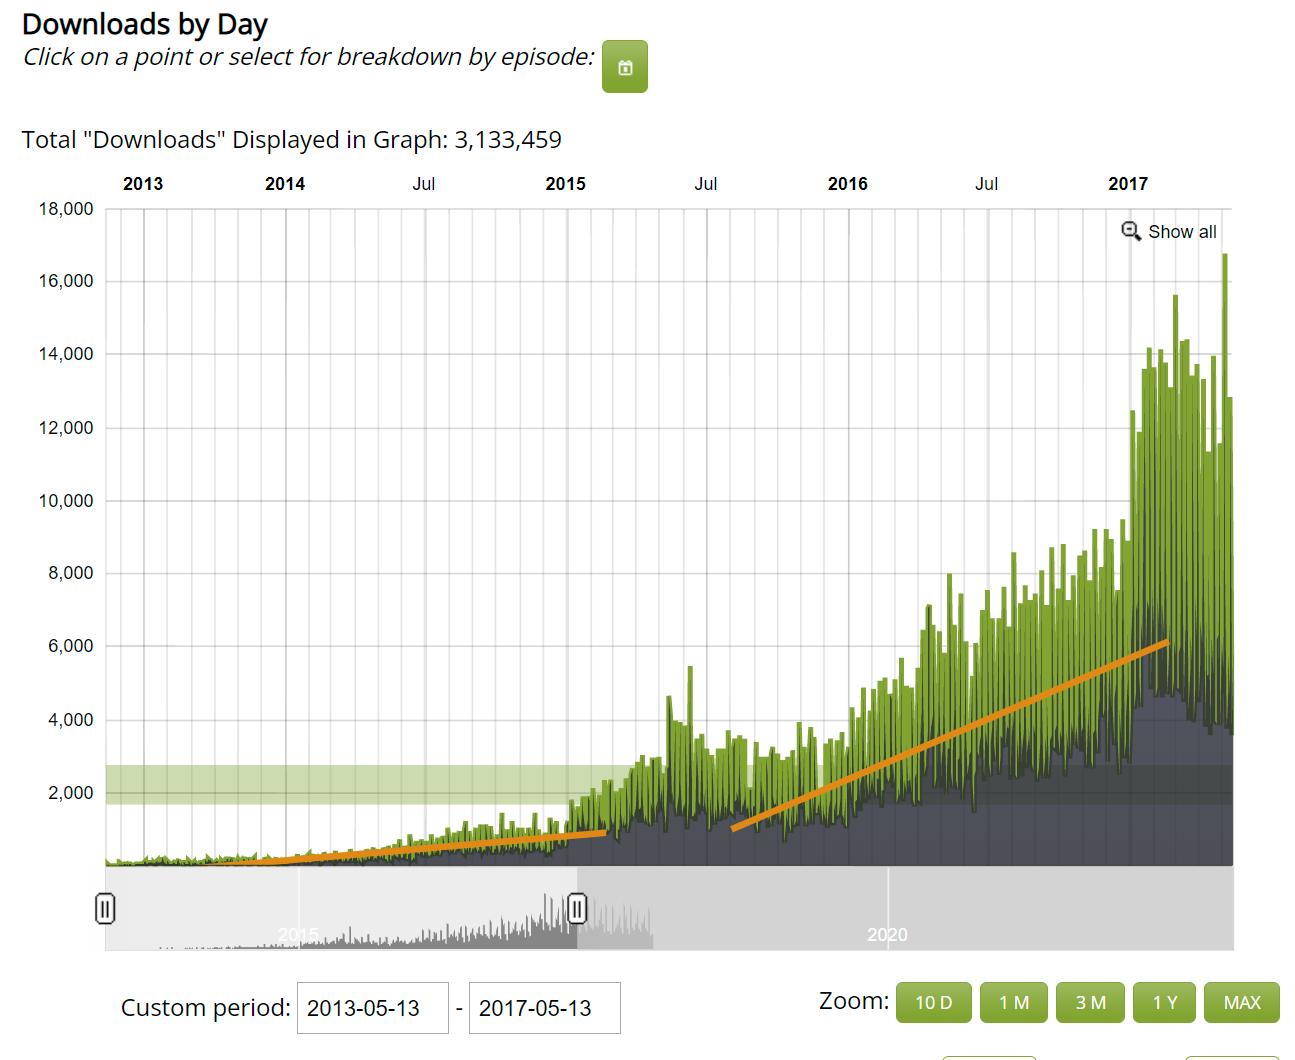The height and width of the screenshot is (1060, 1295).
Task: Click the 2014 label on time axis
Action: tap(285, 184)
